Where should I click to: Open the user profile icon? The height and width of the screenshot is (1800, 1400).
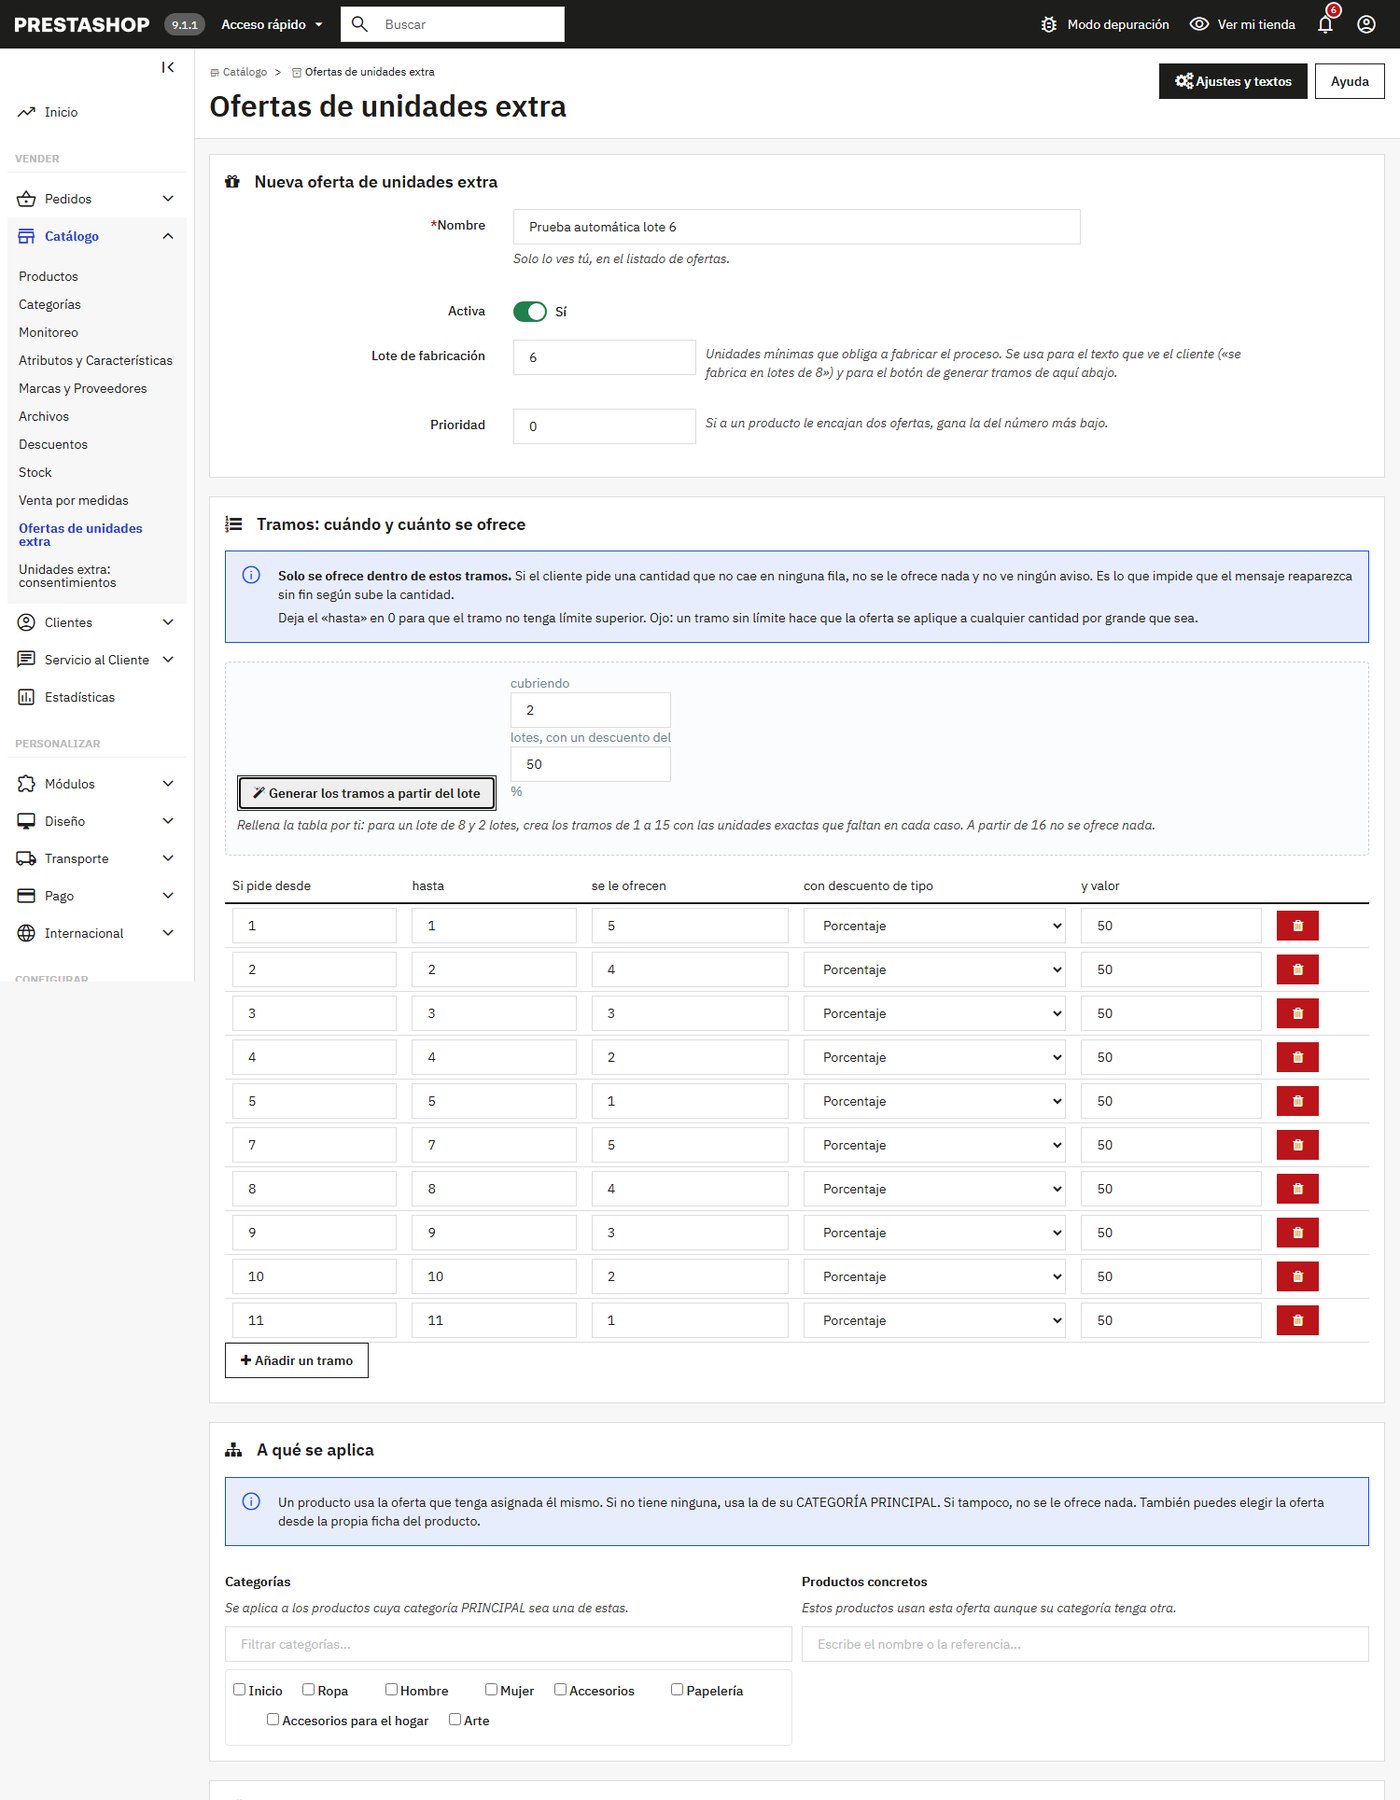point(1366,24)
